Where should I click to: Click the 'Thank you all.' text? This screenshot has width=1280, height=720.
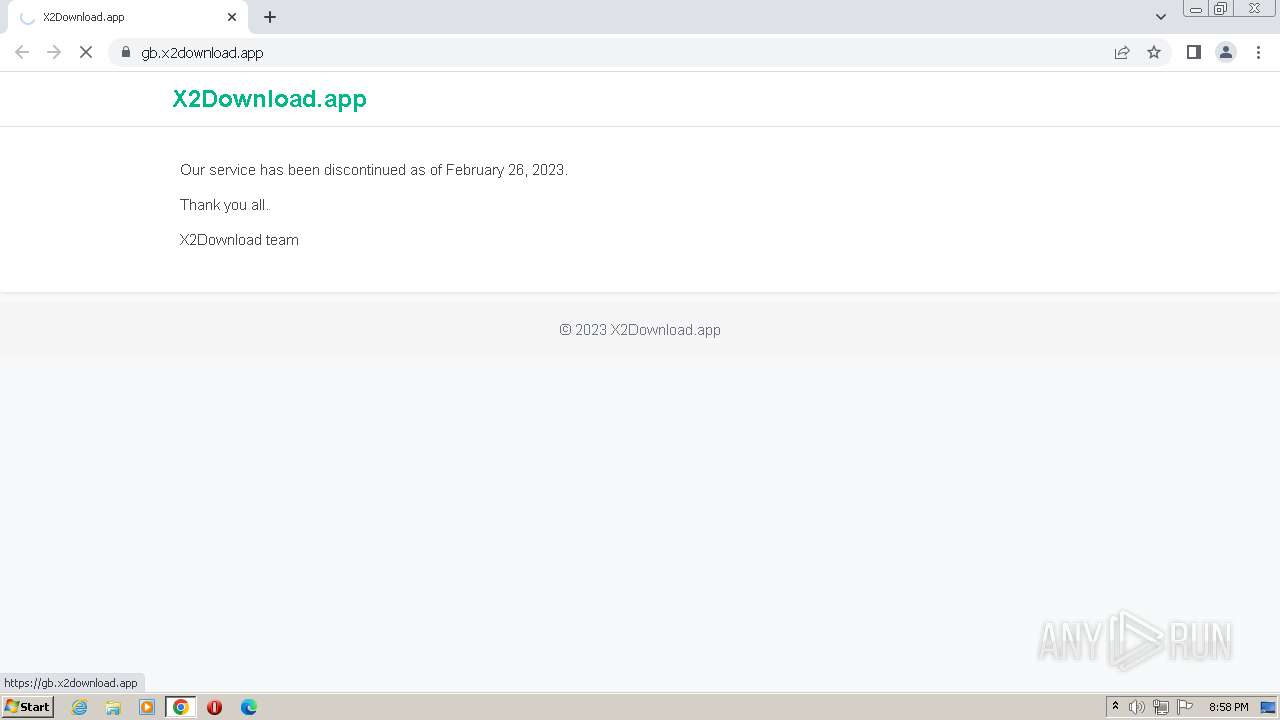click(x=224, y=205)
